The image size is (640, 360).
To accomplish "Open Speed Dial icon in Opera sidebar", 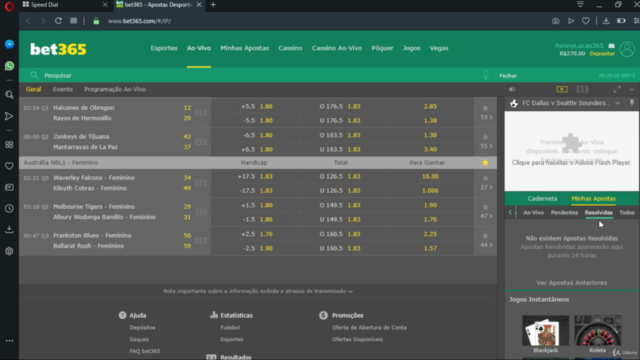I will [9, 145].
